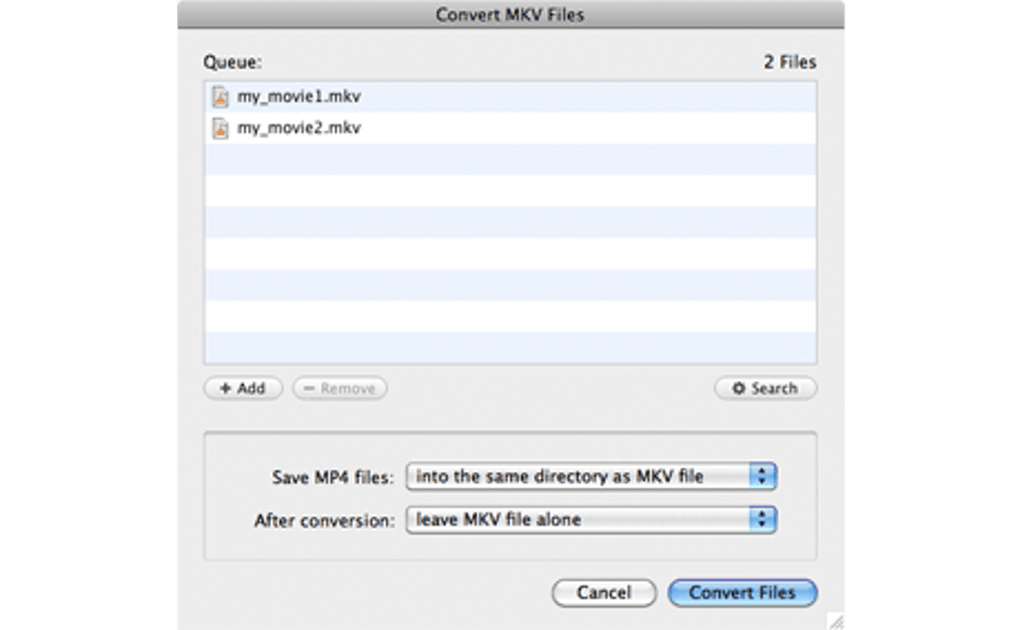Click an empty row in the queue list
Image resolution: width=1020 pixels, height=630 pixels.
click(x=510, y=253)
